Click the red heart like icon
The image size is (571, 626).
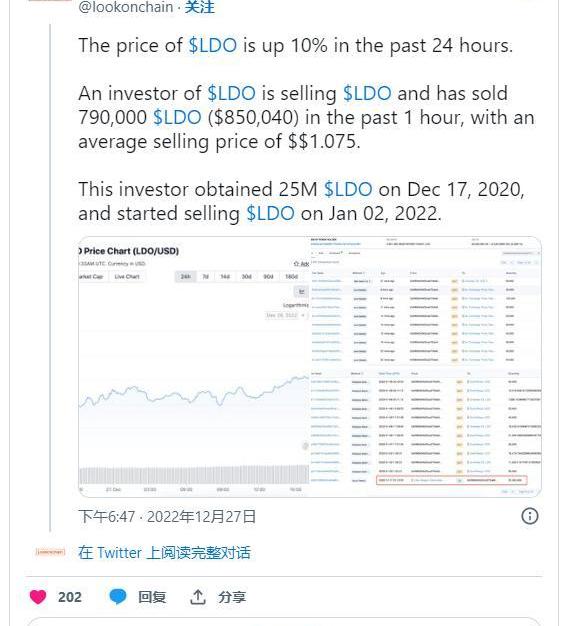point(38,597)
